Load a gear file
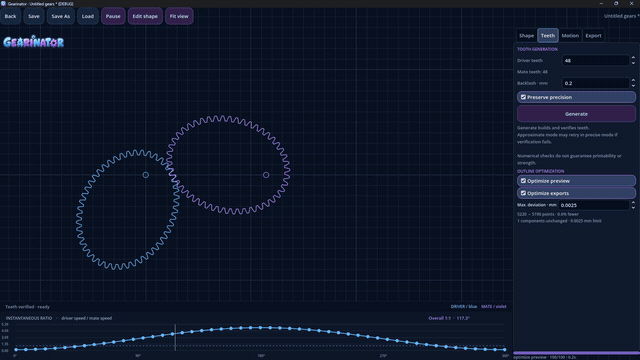Viewport: 640px width, 360px height. (x=88, y=16)
